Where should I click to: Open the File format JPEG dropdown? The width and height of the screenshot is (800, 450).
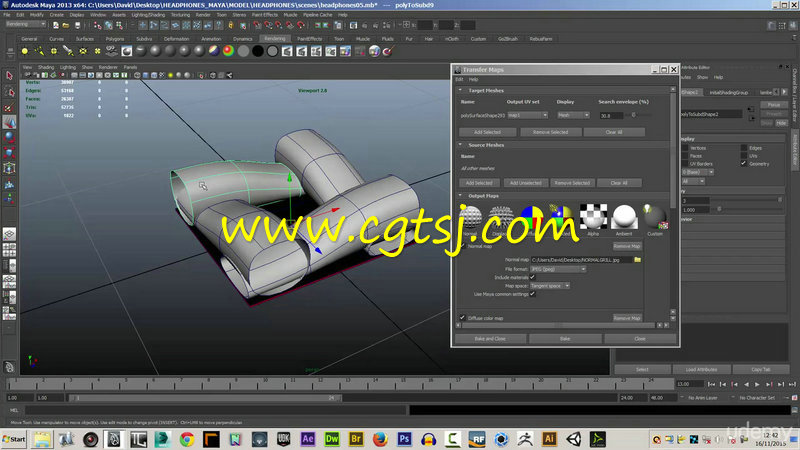(558, 269)
